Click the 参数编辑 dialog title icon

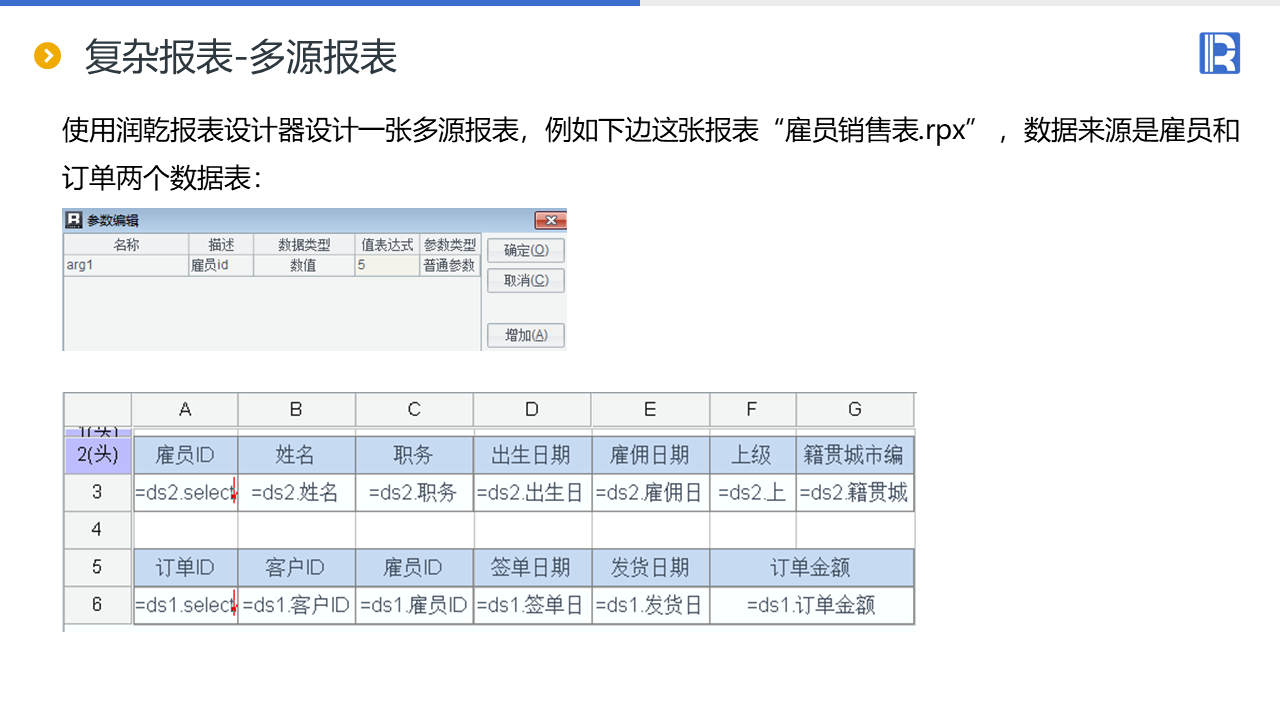(73, 220)
